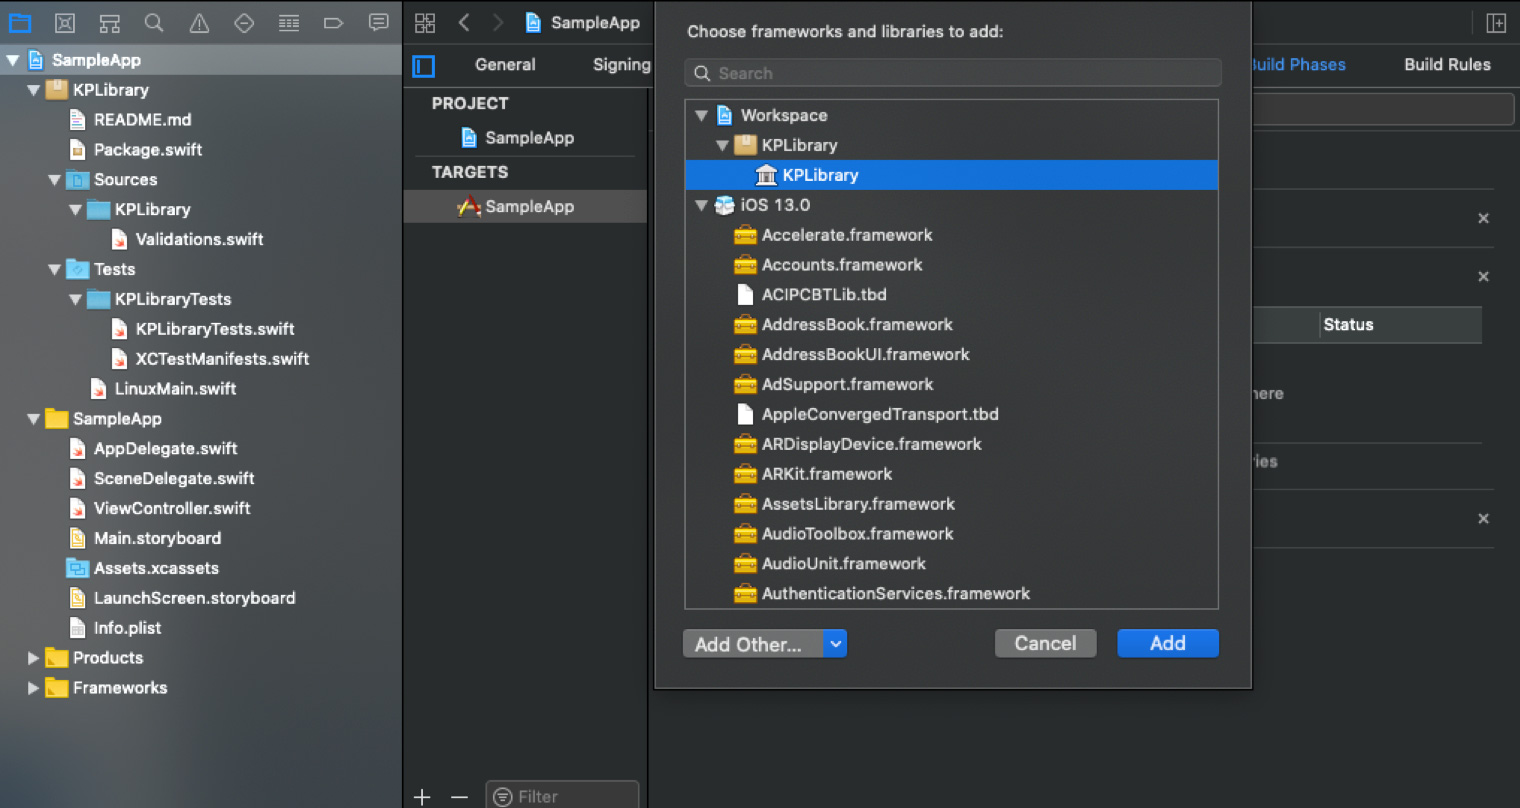
Task: Select the KPLibrary library icon in the dialog
Action: pos(766,175)
